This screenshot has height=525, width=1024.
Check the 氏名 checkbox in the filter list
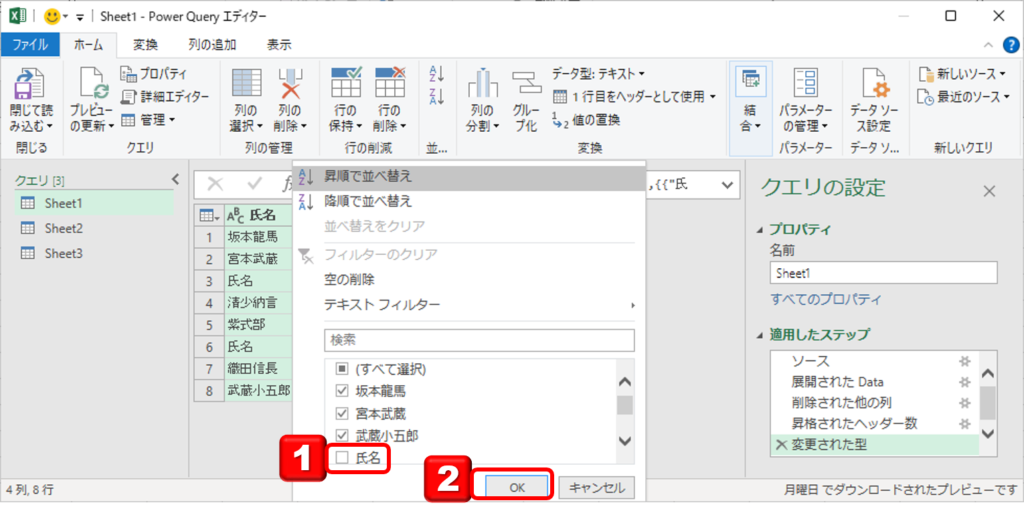click(342, 458)
